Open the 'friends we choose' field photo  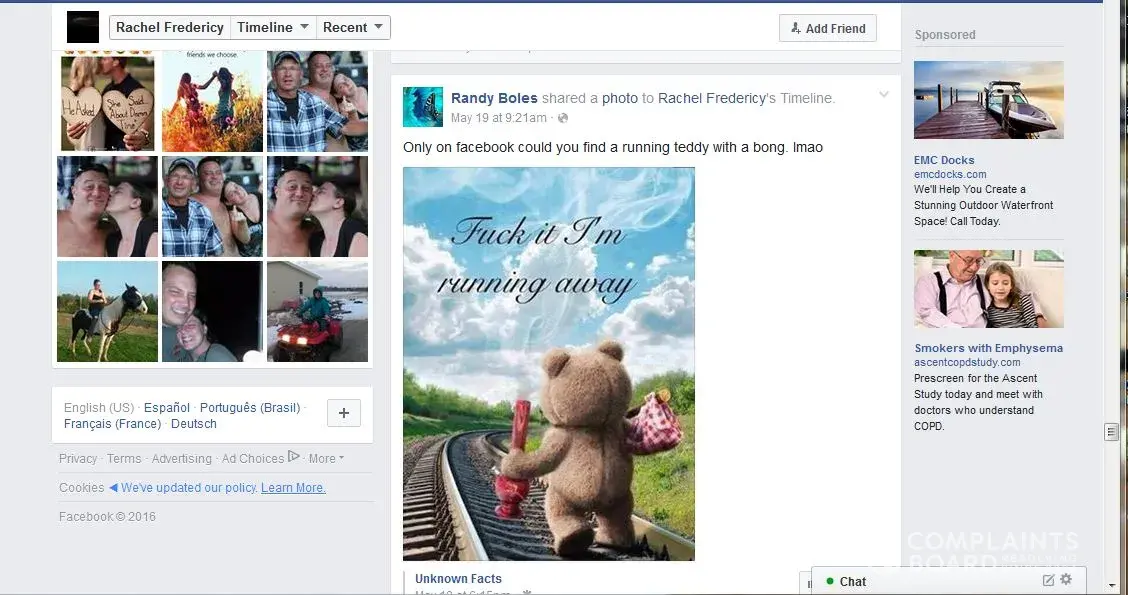point(212,101)
